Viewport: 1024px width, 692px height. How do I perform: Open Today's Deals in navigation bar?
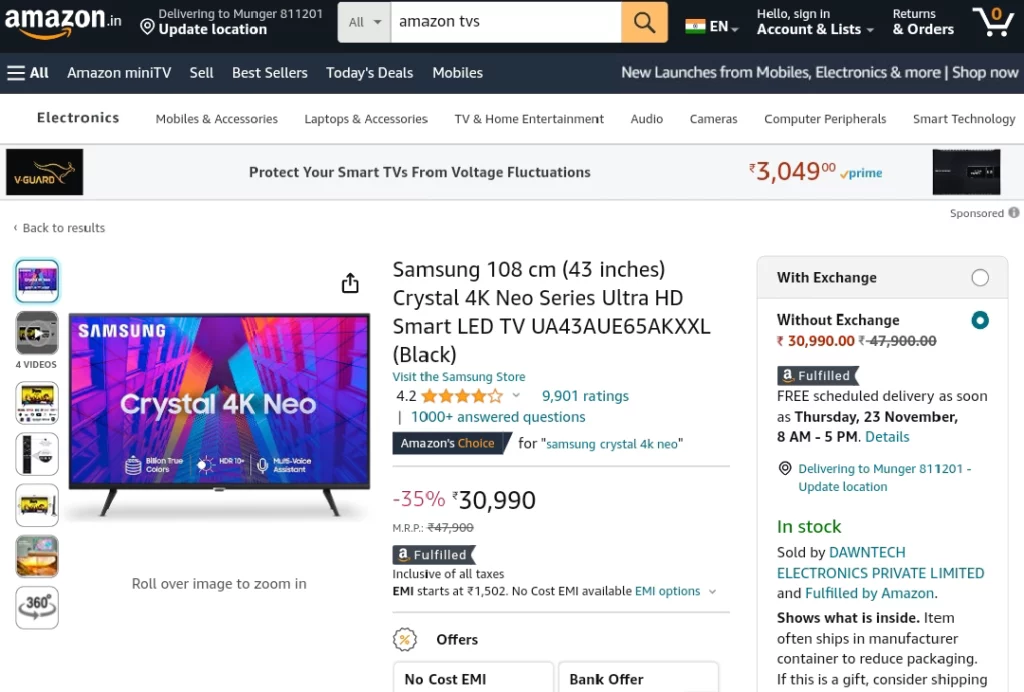coord(370,73)
